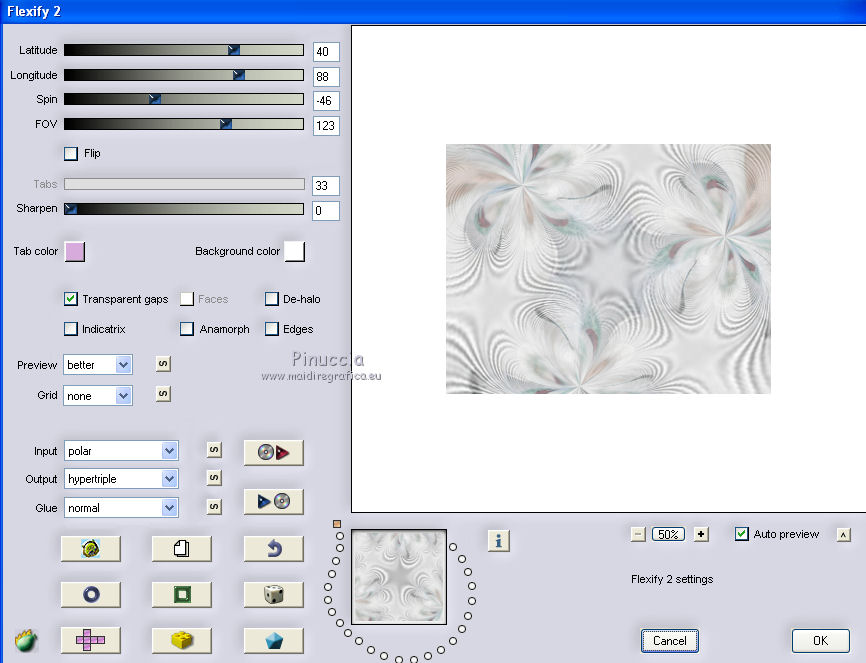
Task: Enable the Anamorph checkbox
Action: tap(187, 329)
